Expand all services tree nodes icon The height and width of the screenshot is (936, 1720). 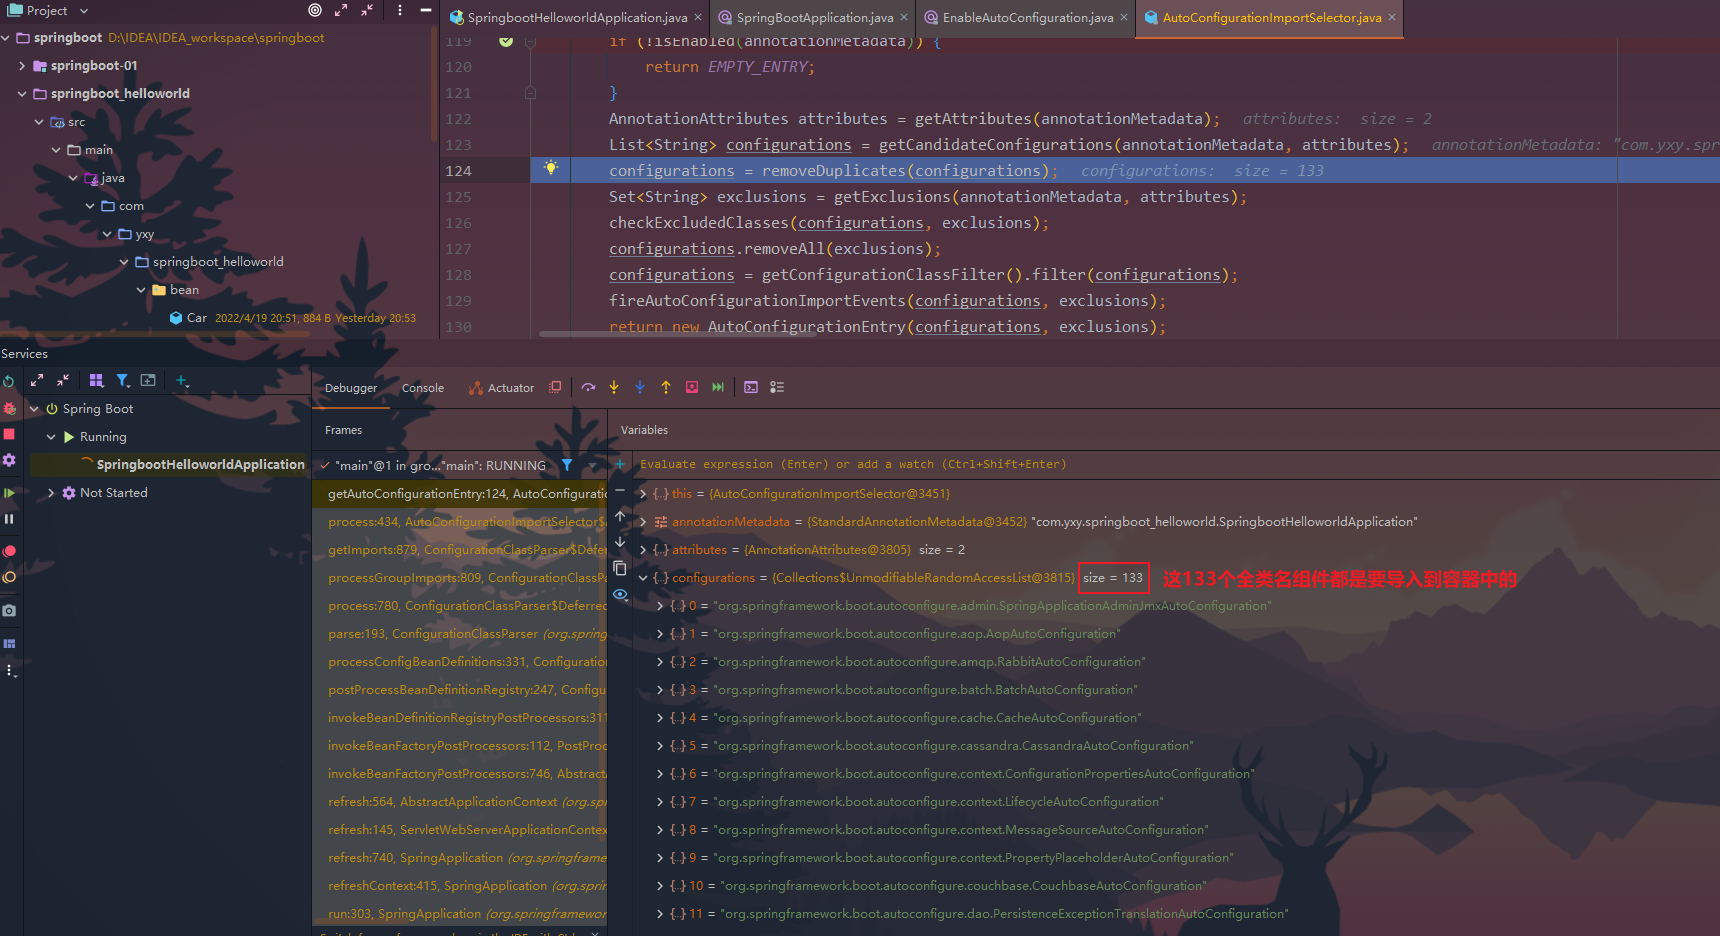pos(37,380)
